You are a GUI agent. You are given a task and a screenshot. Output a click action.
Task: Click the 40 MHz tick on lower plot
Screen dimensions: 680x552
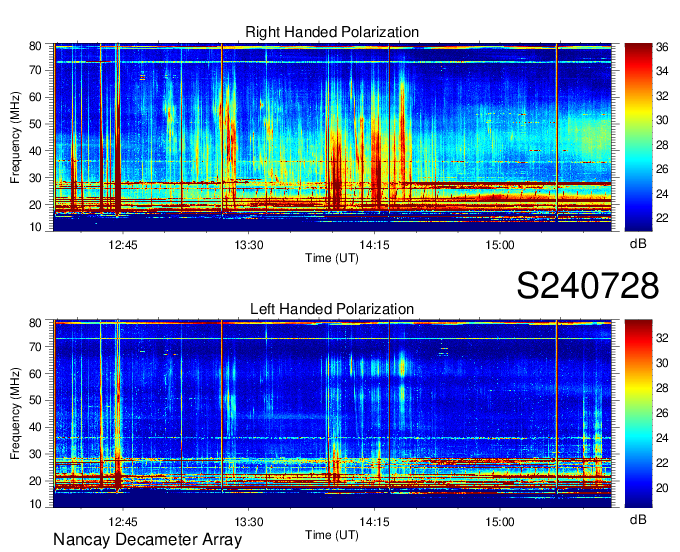pos(35,427)
